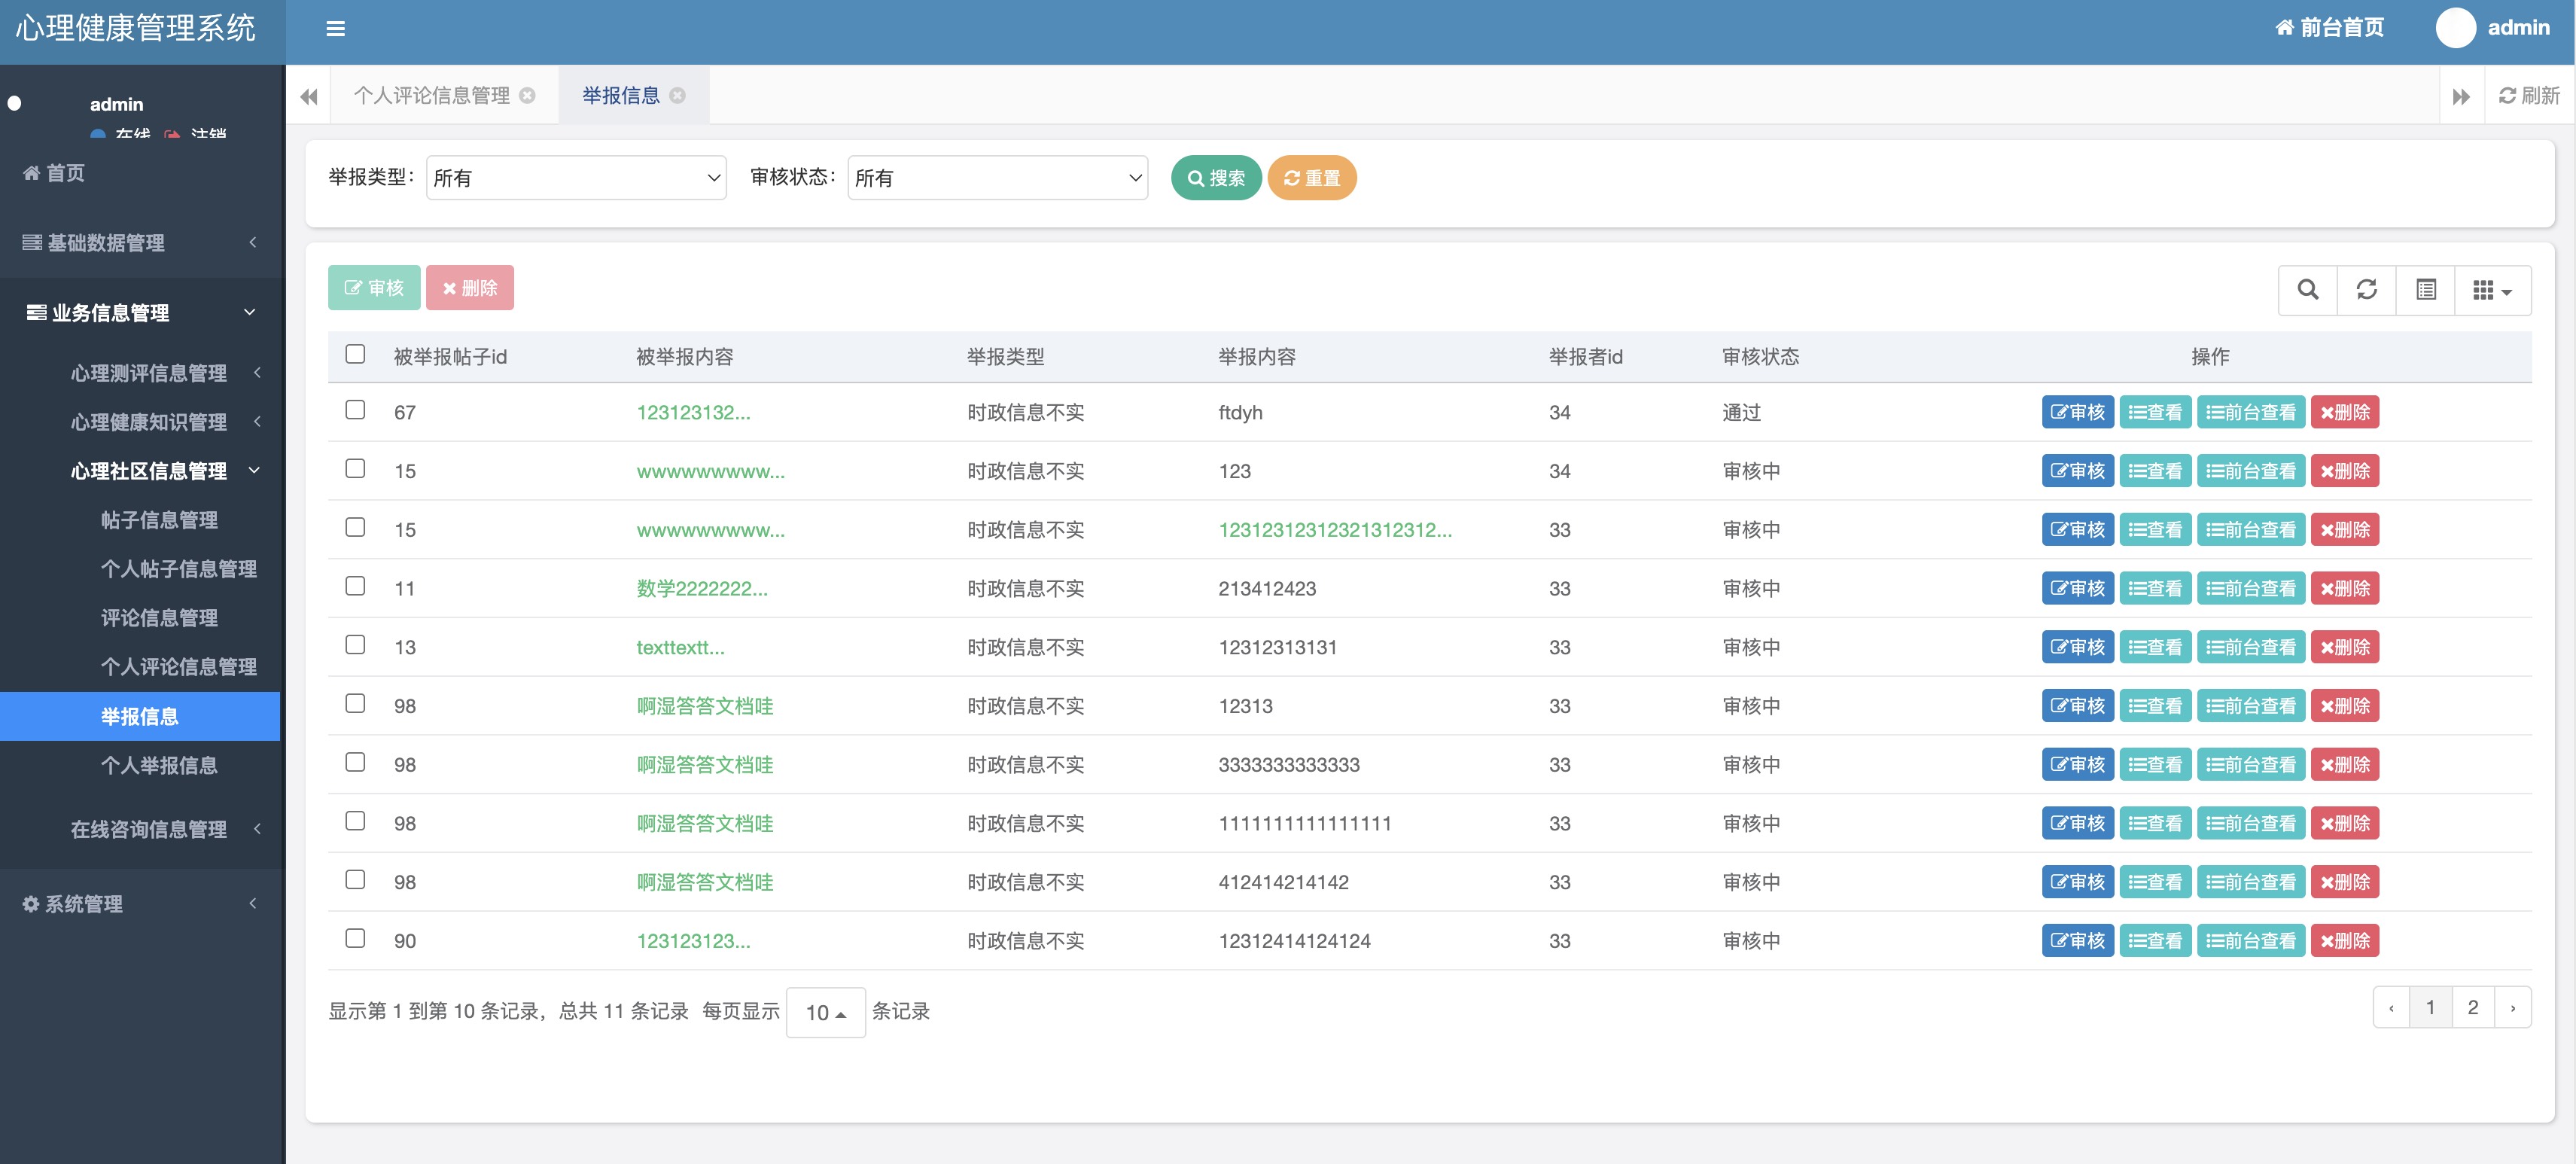Check the row with 举报内容 412414214142
This screenshot has height=1164, width=2576.
tap(355, 880)
